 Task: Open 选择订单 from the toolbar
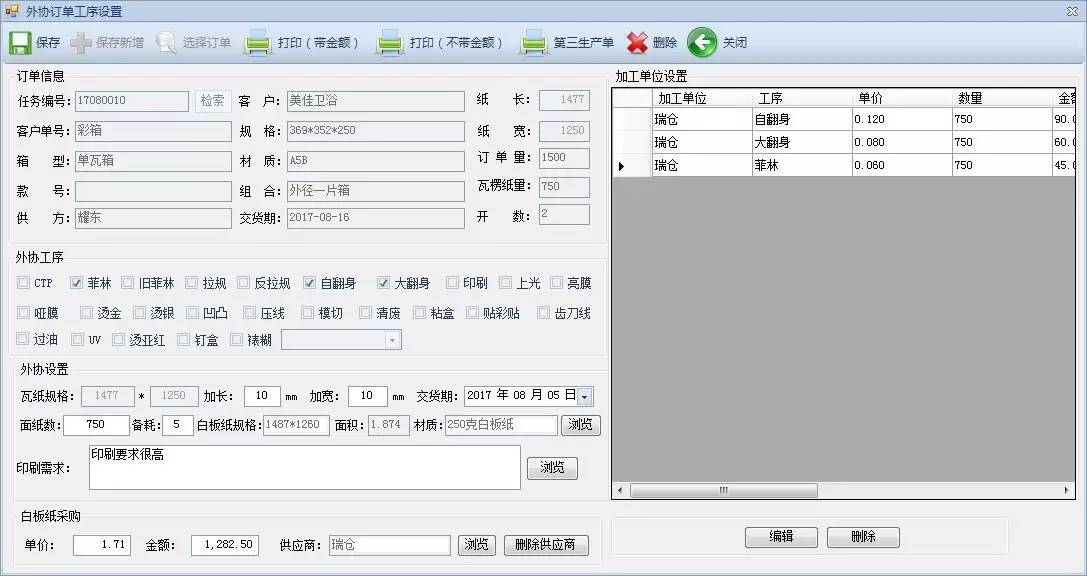167,43
